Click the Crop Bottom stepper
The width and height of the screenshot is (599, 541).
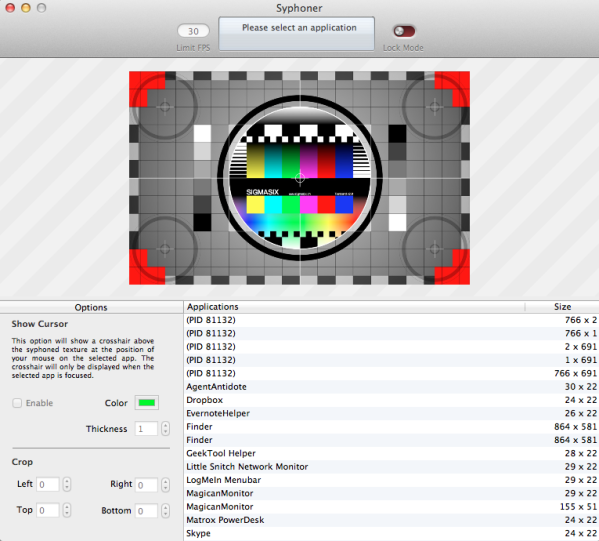[165, 511]
